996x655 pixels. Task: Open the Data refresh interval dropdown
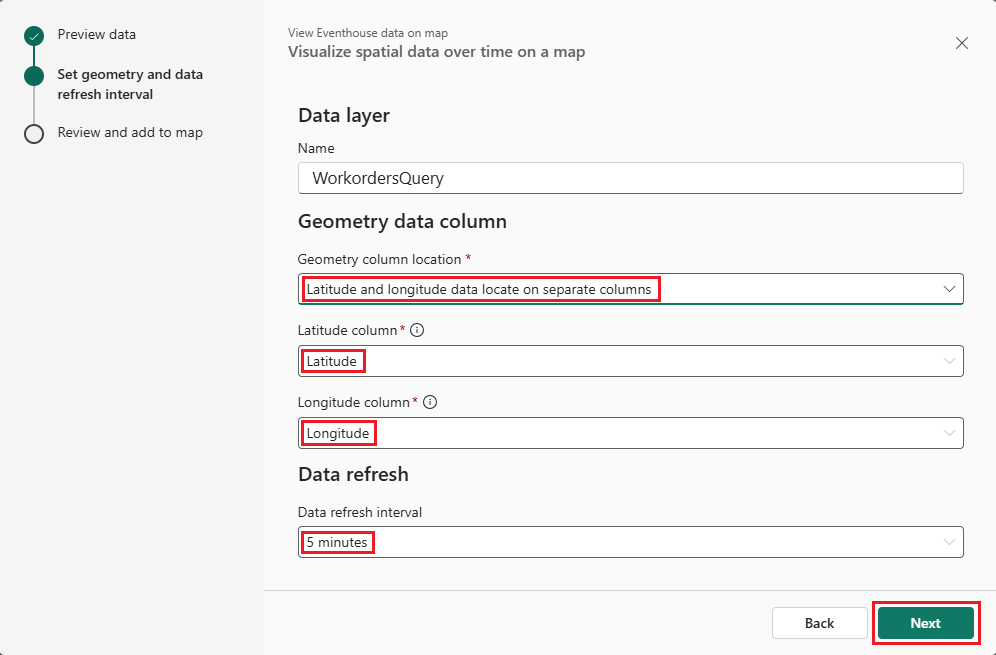tap(631, 541)
